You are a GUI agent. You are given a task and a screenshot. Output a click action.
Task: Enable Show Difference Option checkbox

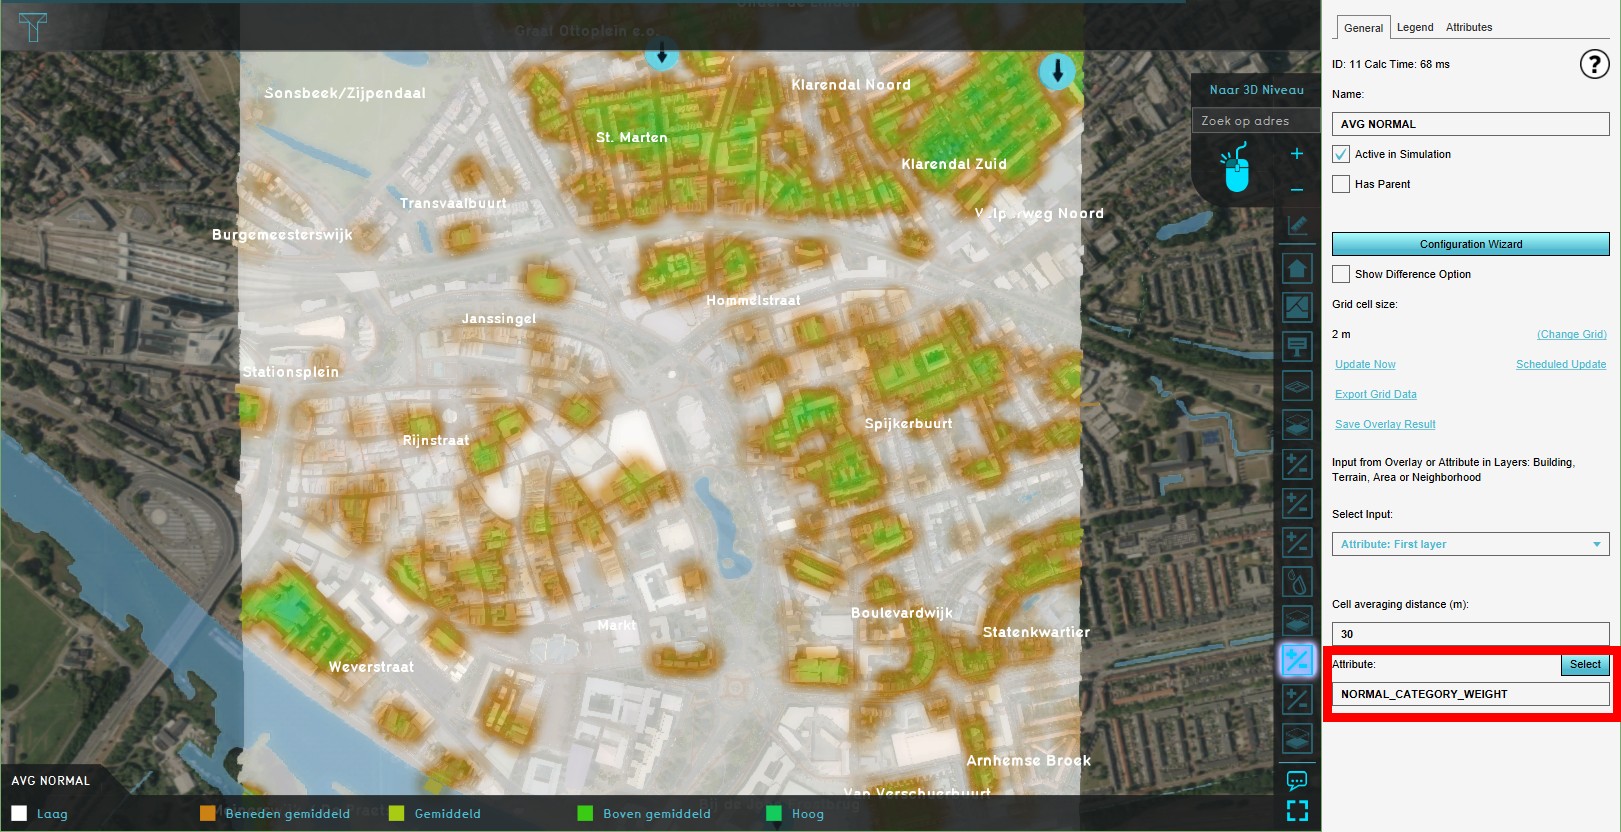1341,274
